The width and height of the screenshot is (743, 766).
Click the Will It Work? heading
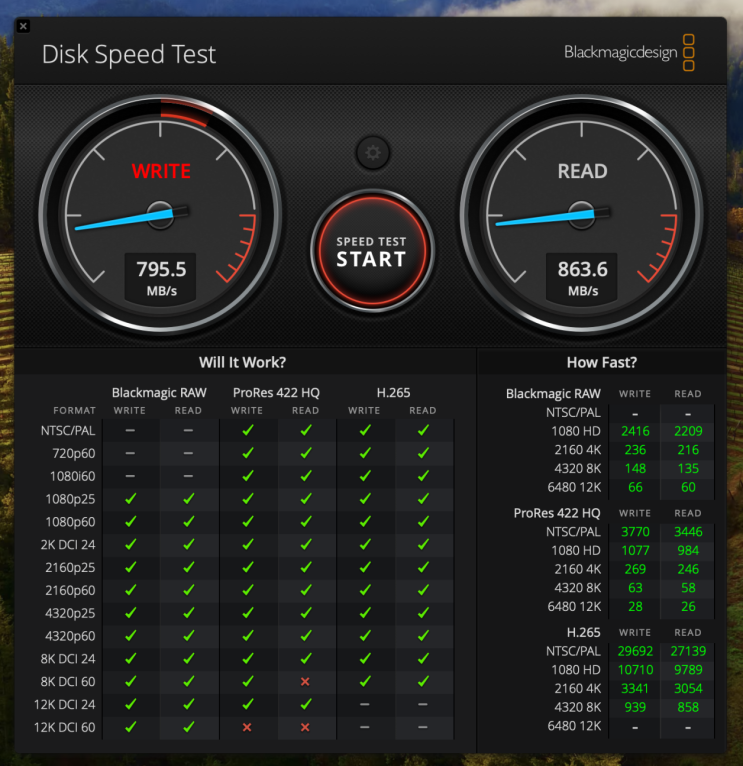(x=242, y=362)
